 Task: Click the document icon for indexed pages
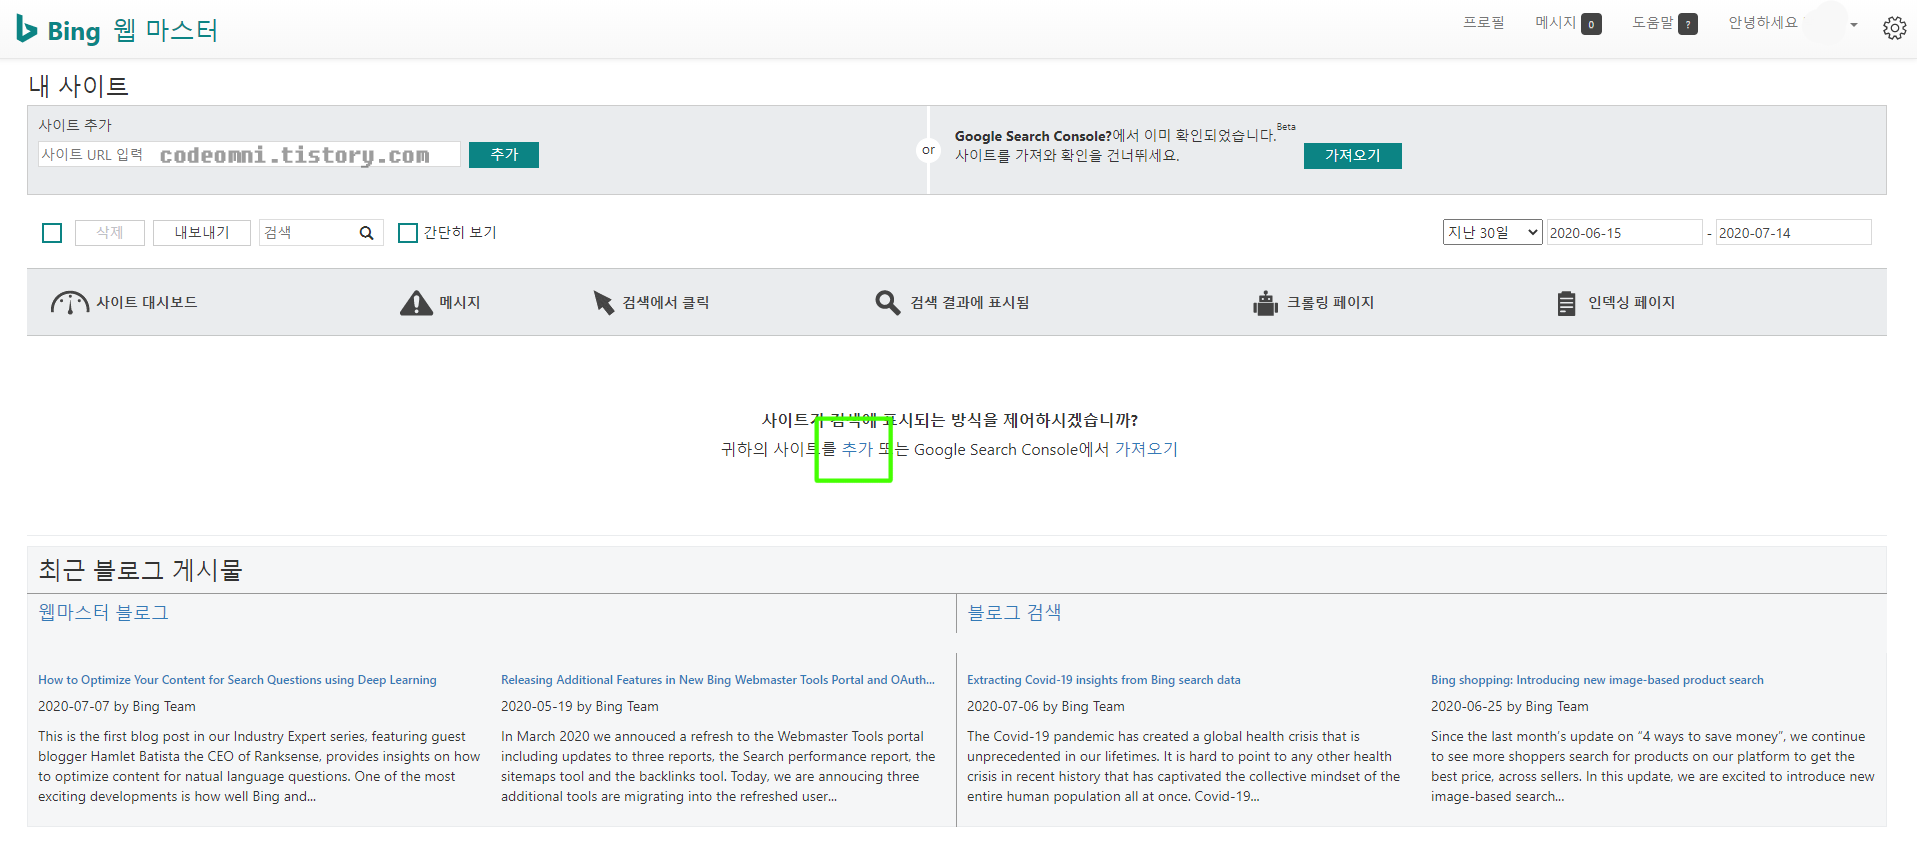[1566, 303]
